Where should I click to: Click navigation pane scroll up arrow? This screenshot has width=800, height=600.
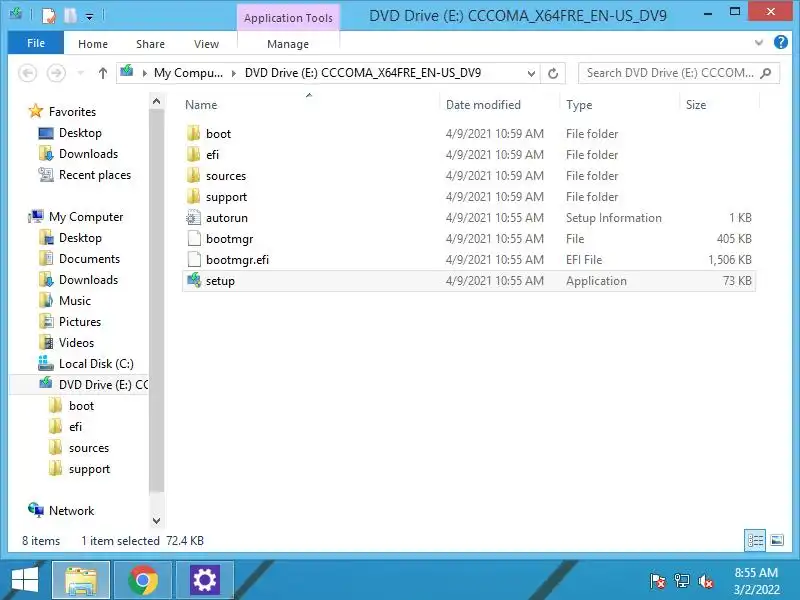157,101
